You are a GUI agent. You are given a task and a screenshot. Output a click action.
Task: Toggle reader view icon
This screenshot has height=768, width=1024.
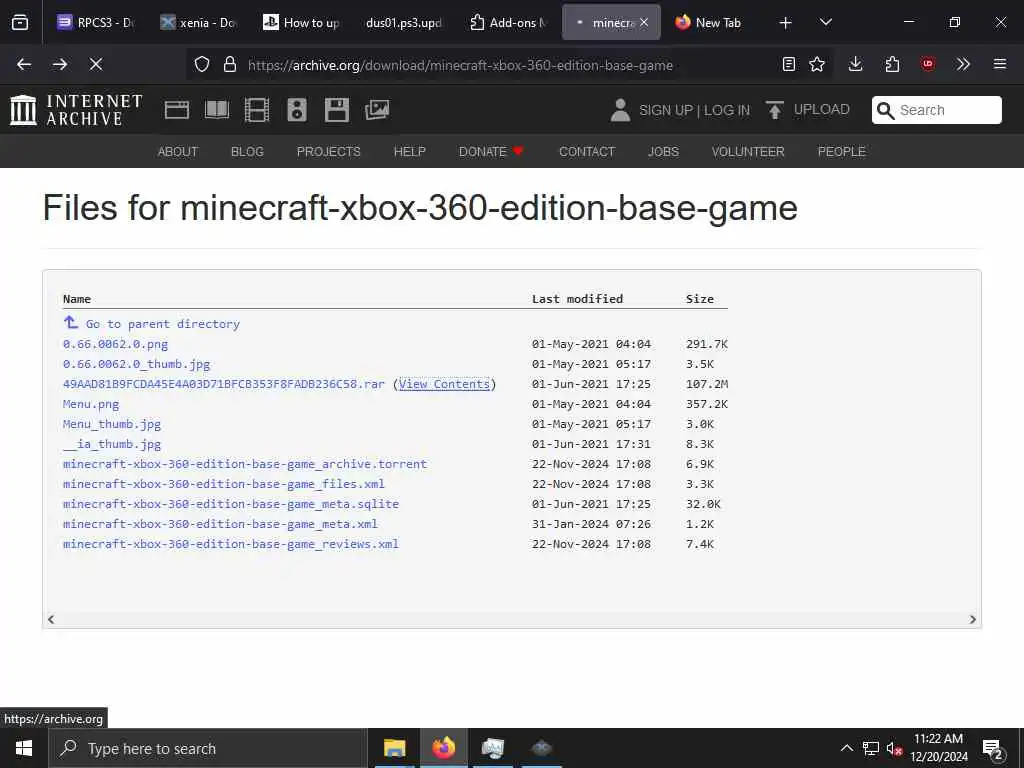click(x=789, y=64)
